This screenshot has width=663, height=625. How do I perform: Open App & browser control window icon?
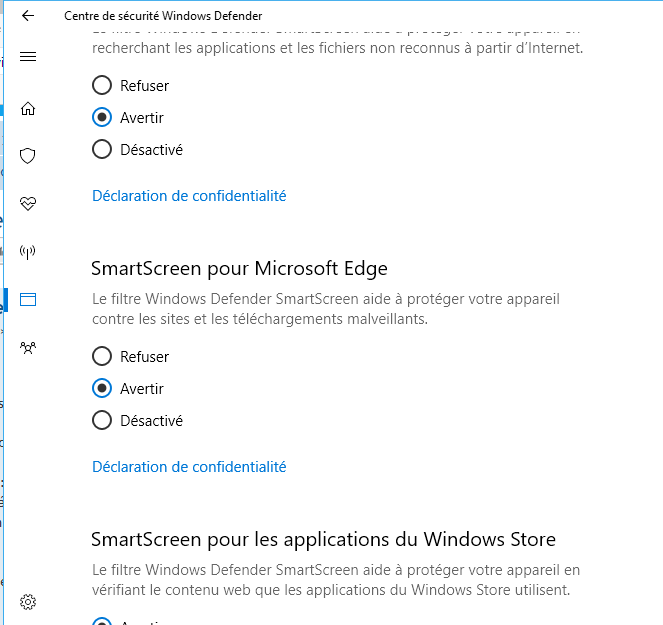tap(28, 299)
